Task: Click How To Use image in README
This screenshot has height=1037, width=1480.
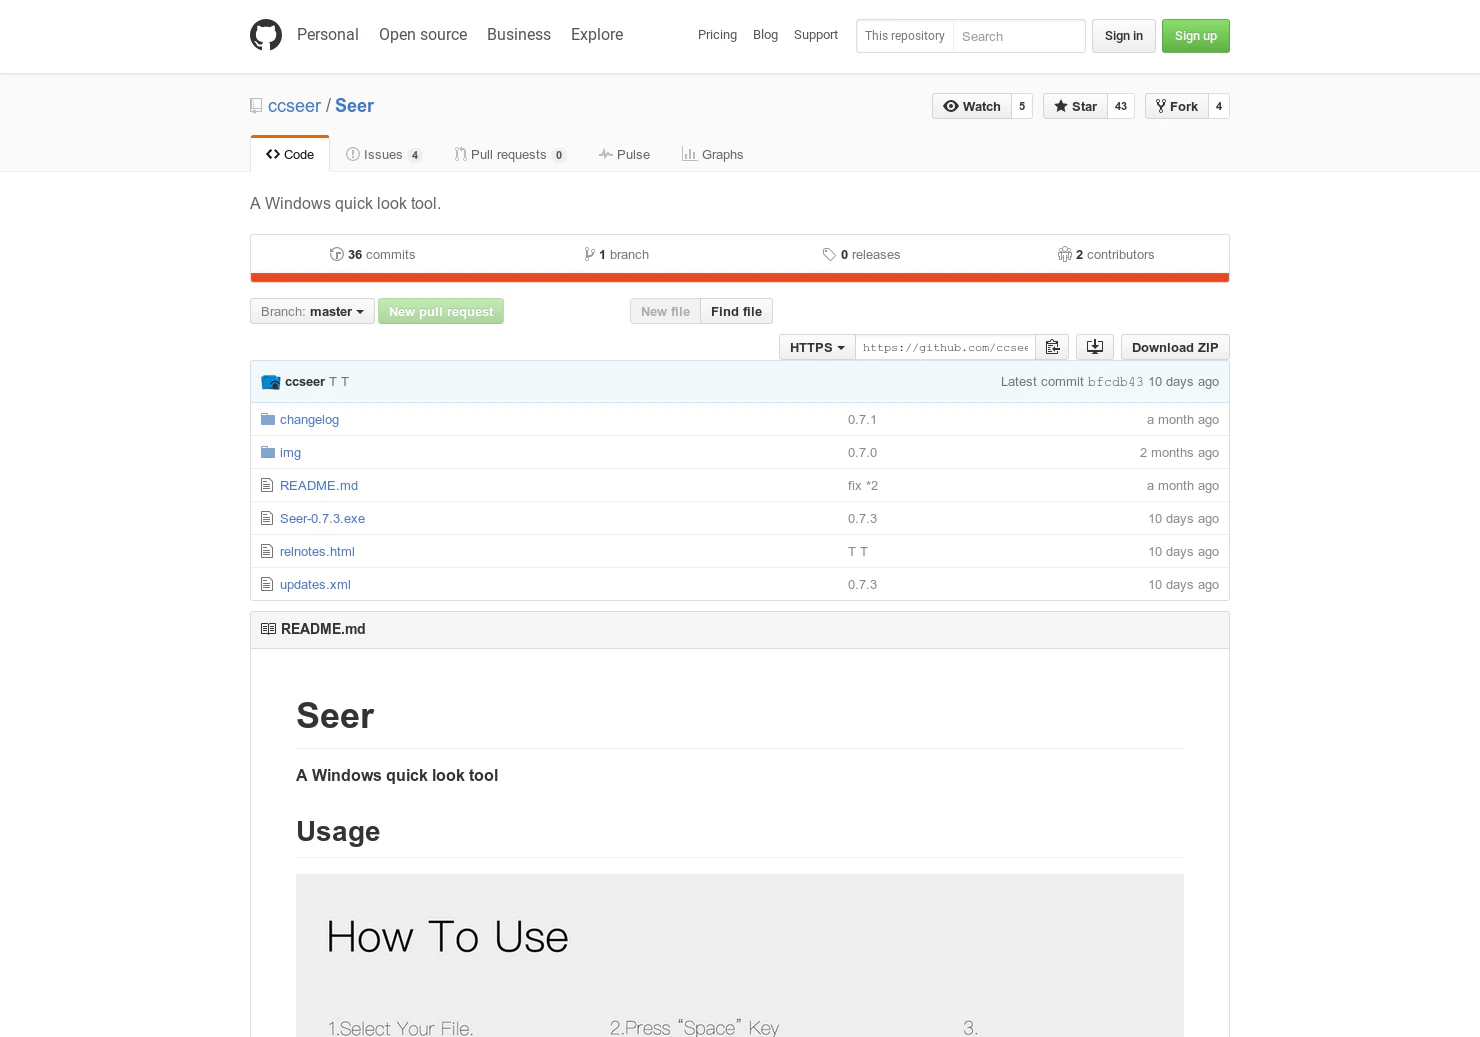Action: click(x=740, y=955)
